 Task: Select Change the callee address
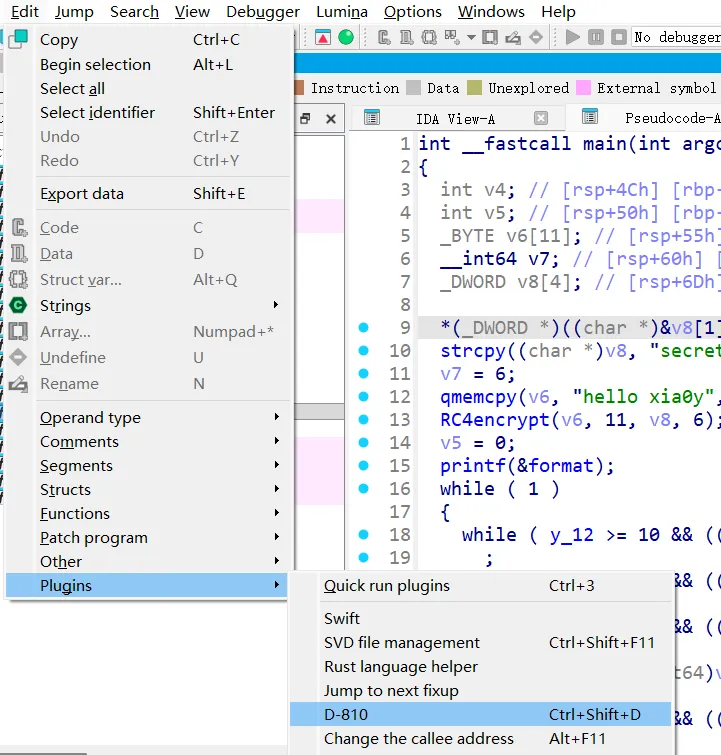click(x=481, y=739)
